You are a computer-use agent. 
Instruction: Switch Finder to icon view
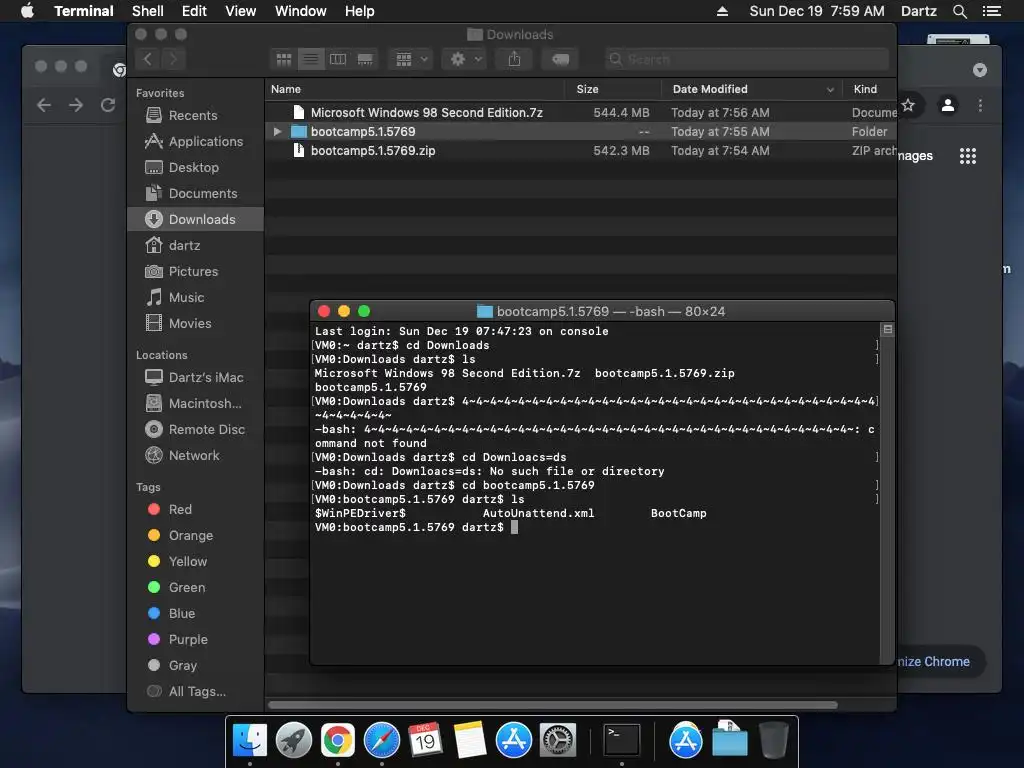tap(283, 59)
